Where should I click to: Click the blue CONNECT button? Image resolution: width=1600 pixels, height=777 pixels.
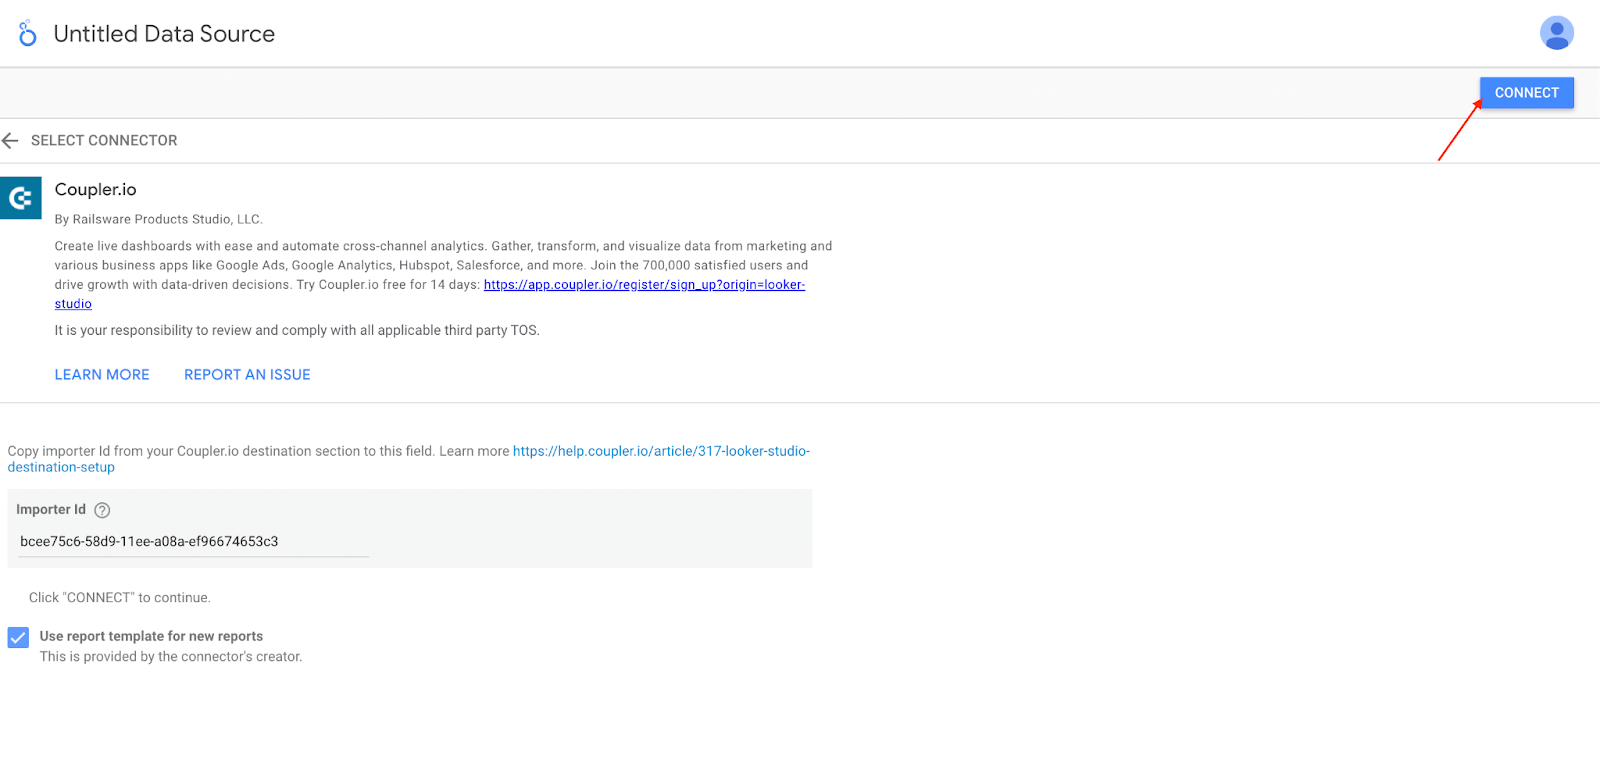(x=1526, y=93)
